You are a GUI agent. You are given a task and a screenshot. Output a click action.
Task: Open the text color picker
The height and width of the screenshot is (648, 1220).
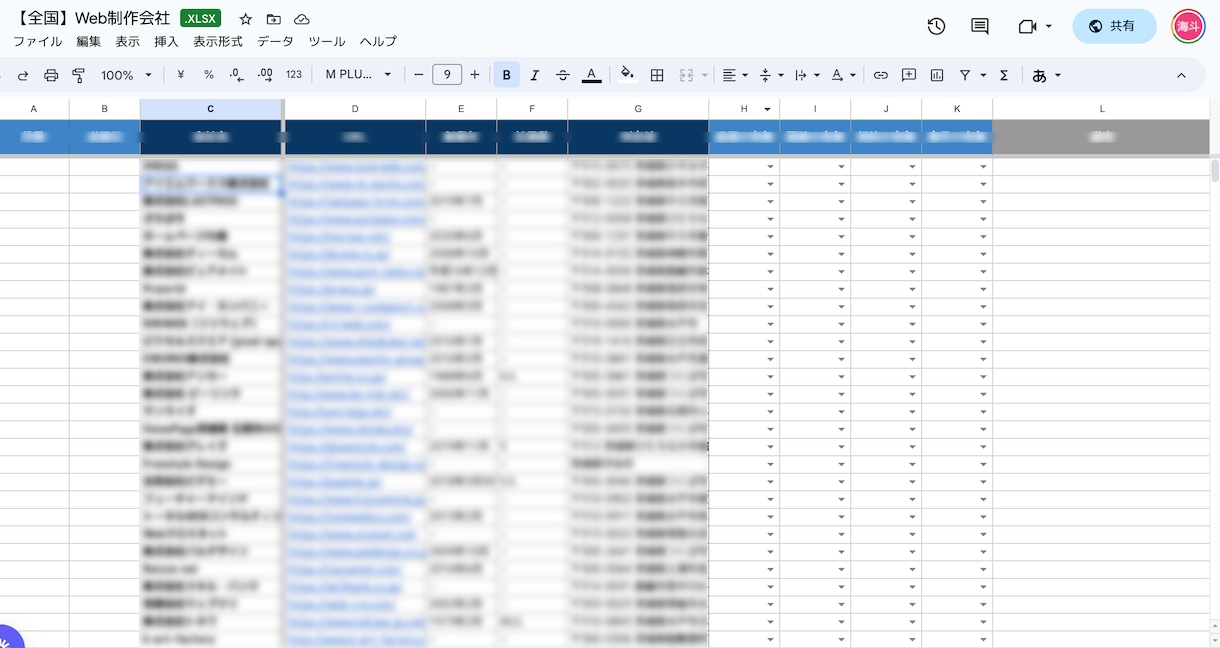[591, 75]
